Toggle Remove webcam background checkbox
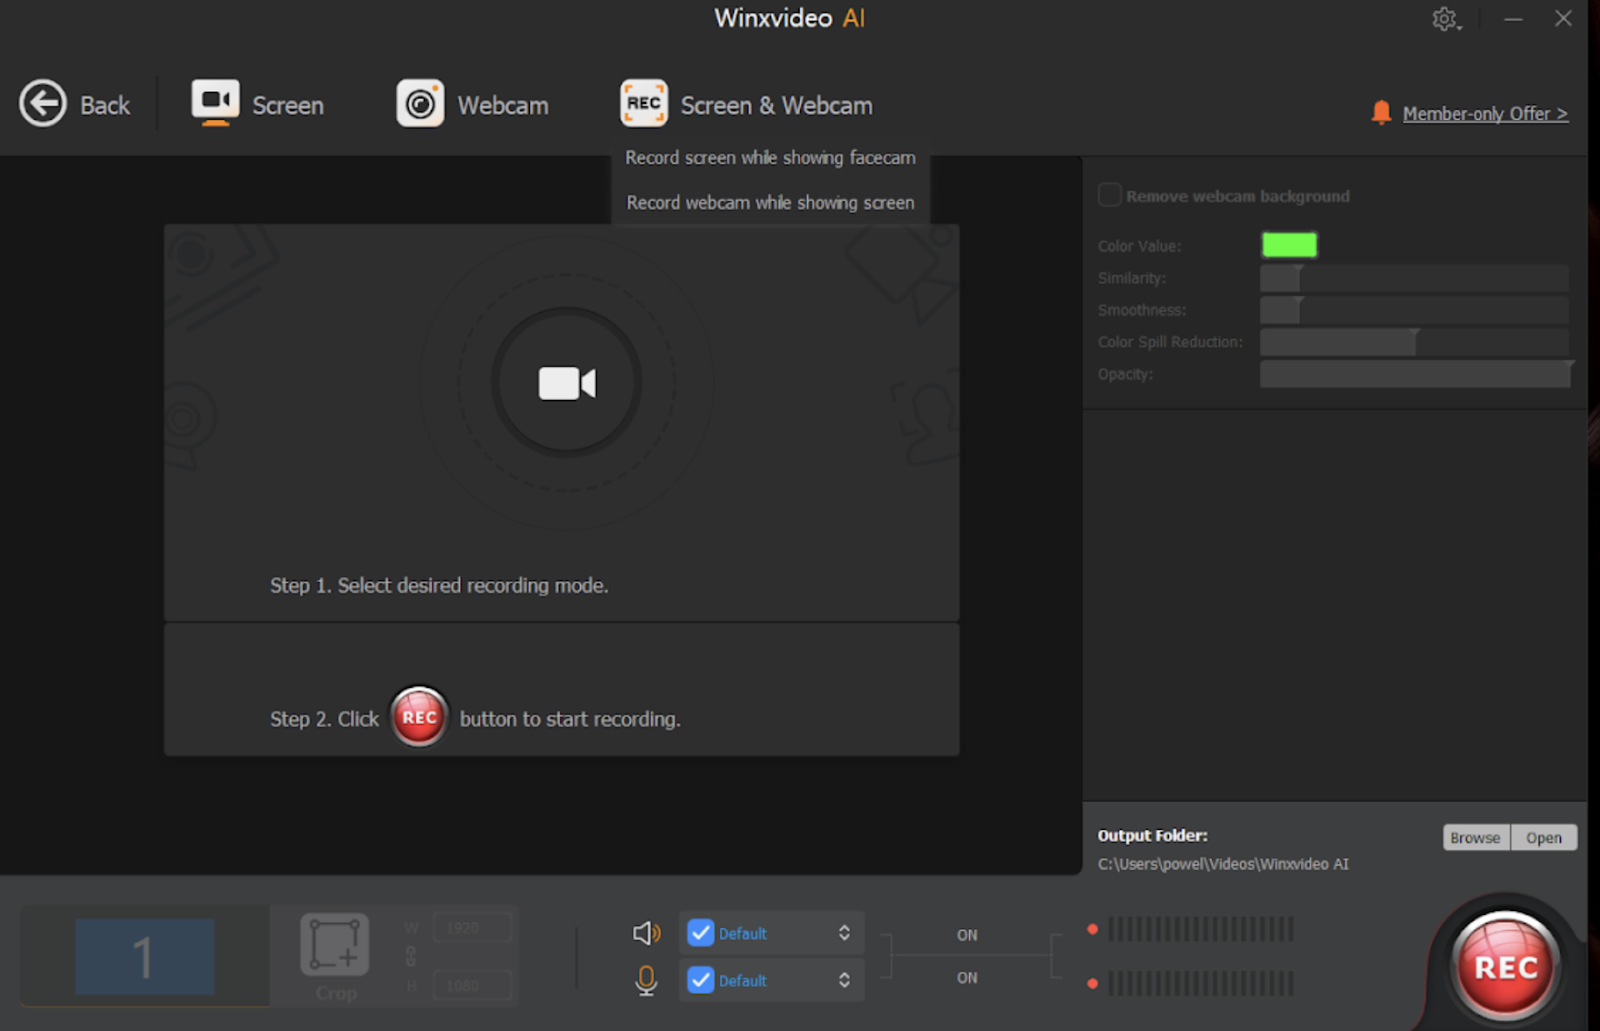The width and height of the screenshot is (1600, 1031). click(x=1110, y=195)
